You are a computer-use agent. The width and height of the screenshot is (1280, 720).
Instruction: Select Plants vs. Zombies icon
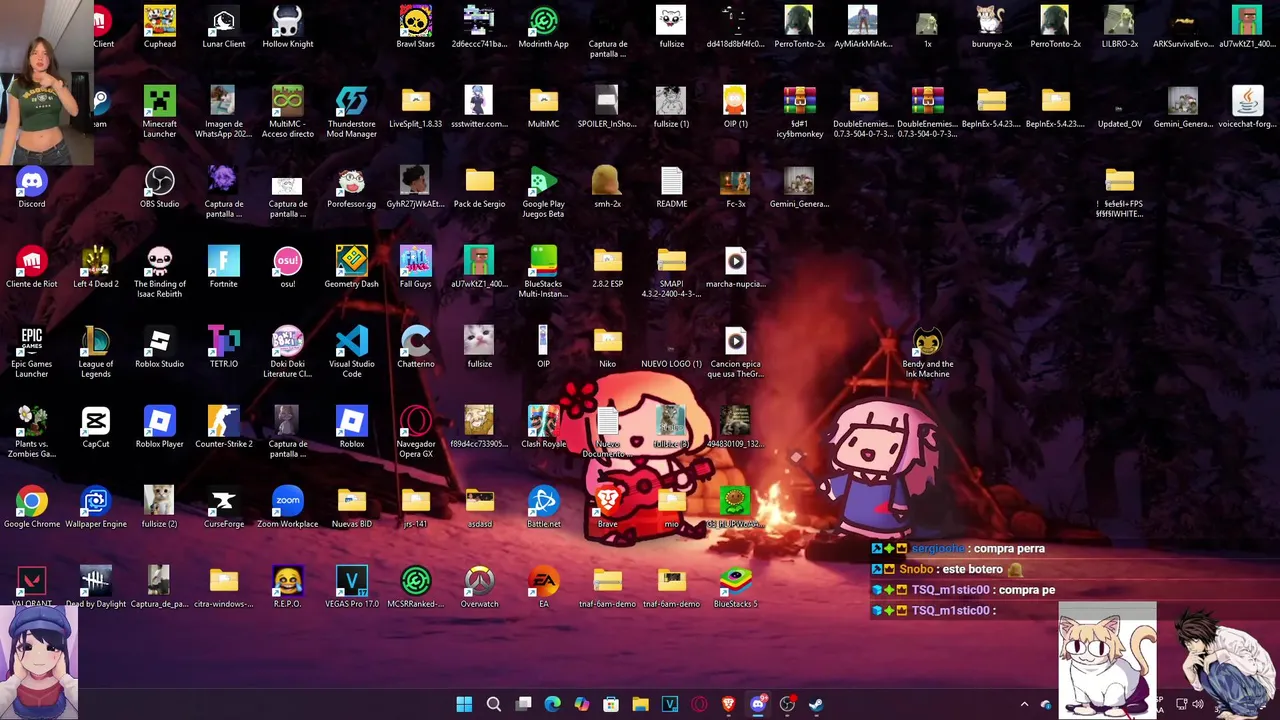(31, 432)
